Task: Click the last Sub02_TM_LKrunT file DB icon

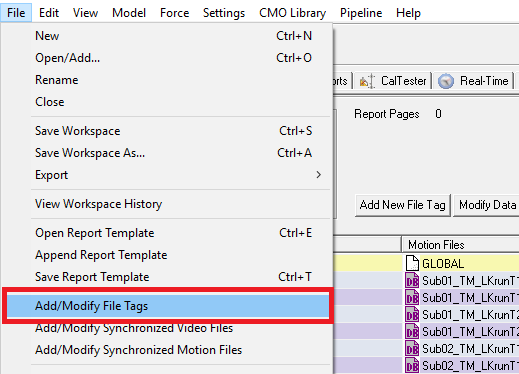Action: [412, 366]
